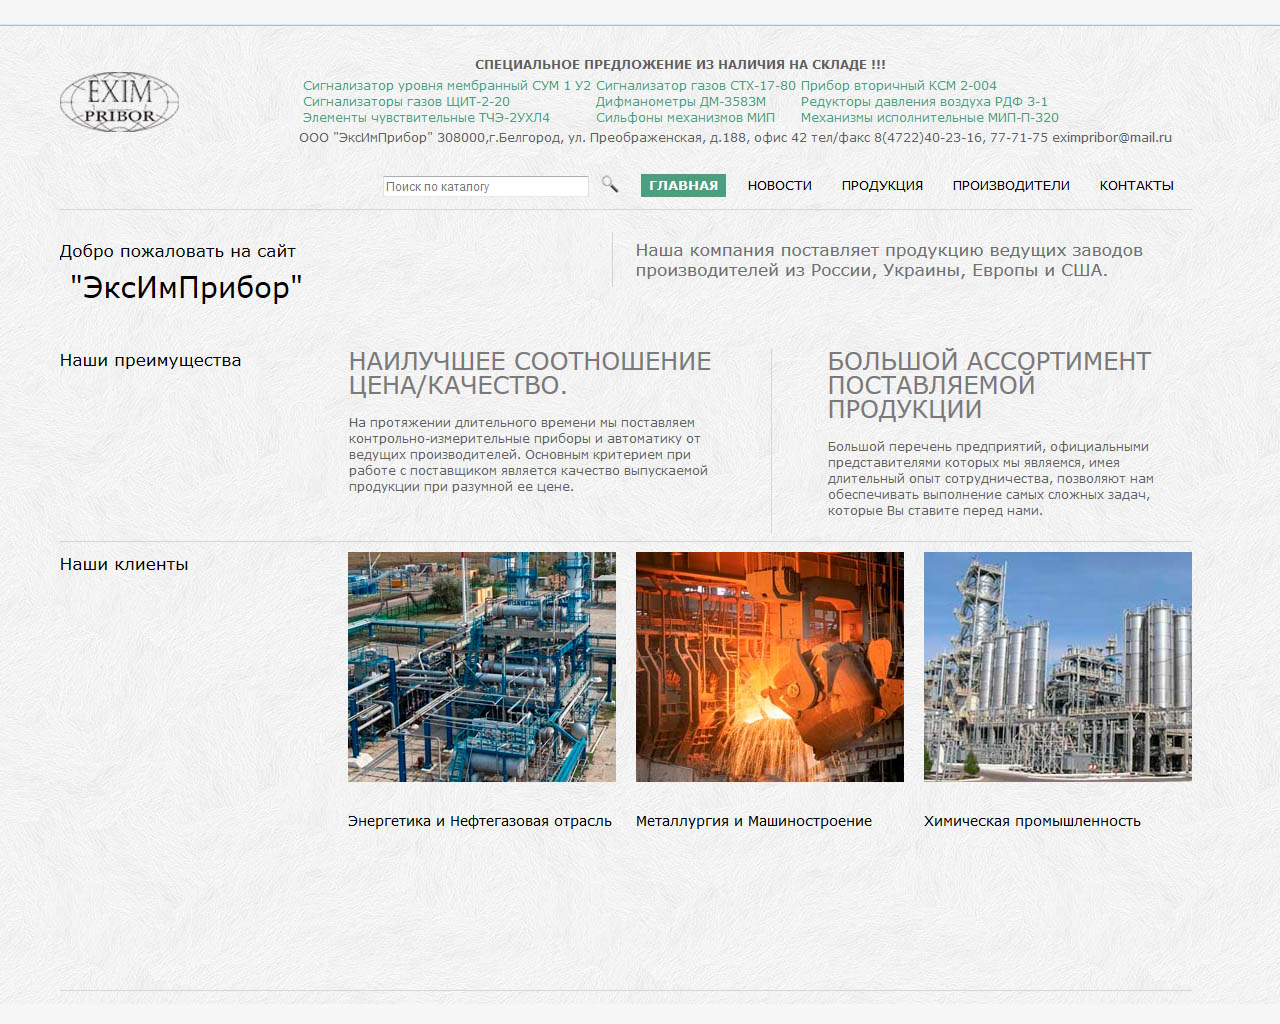The image size is (1280, 1024).
Task: Click caption "Энергетика и Нефтегазовая отрасль"
Action: click(x=480, y=821)
